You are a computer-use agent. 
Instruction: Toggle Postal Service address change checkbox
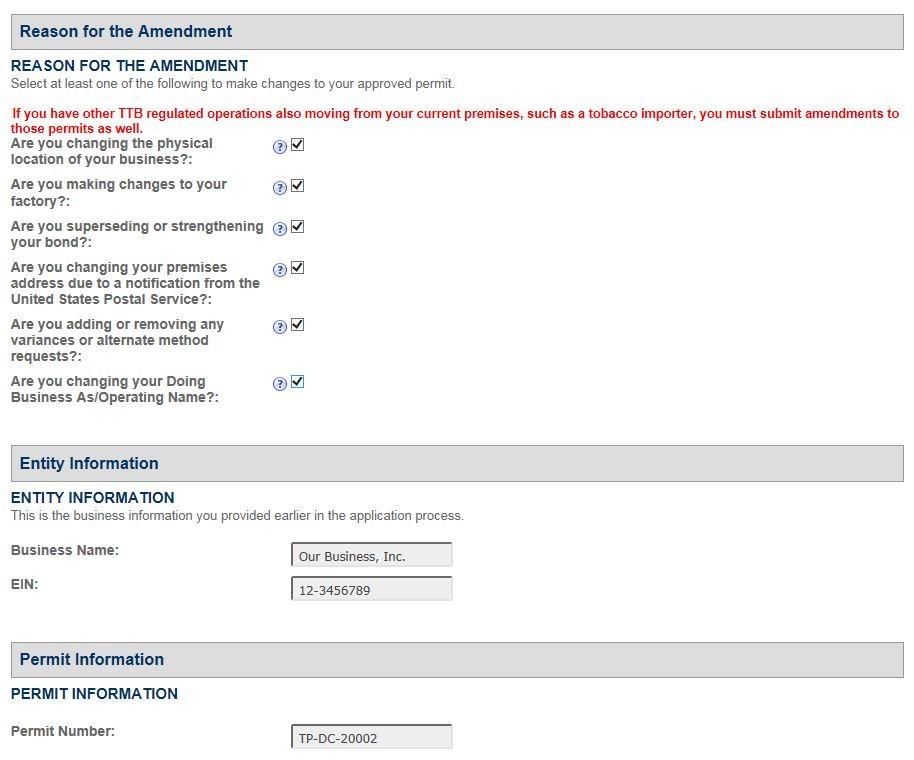click(x=297, y=268)
